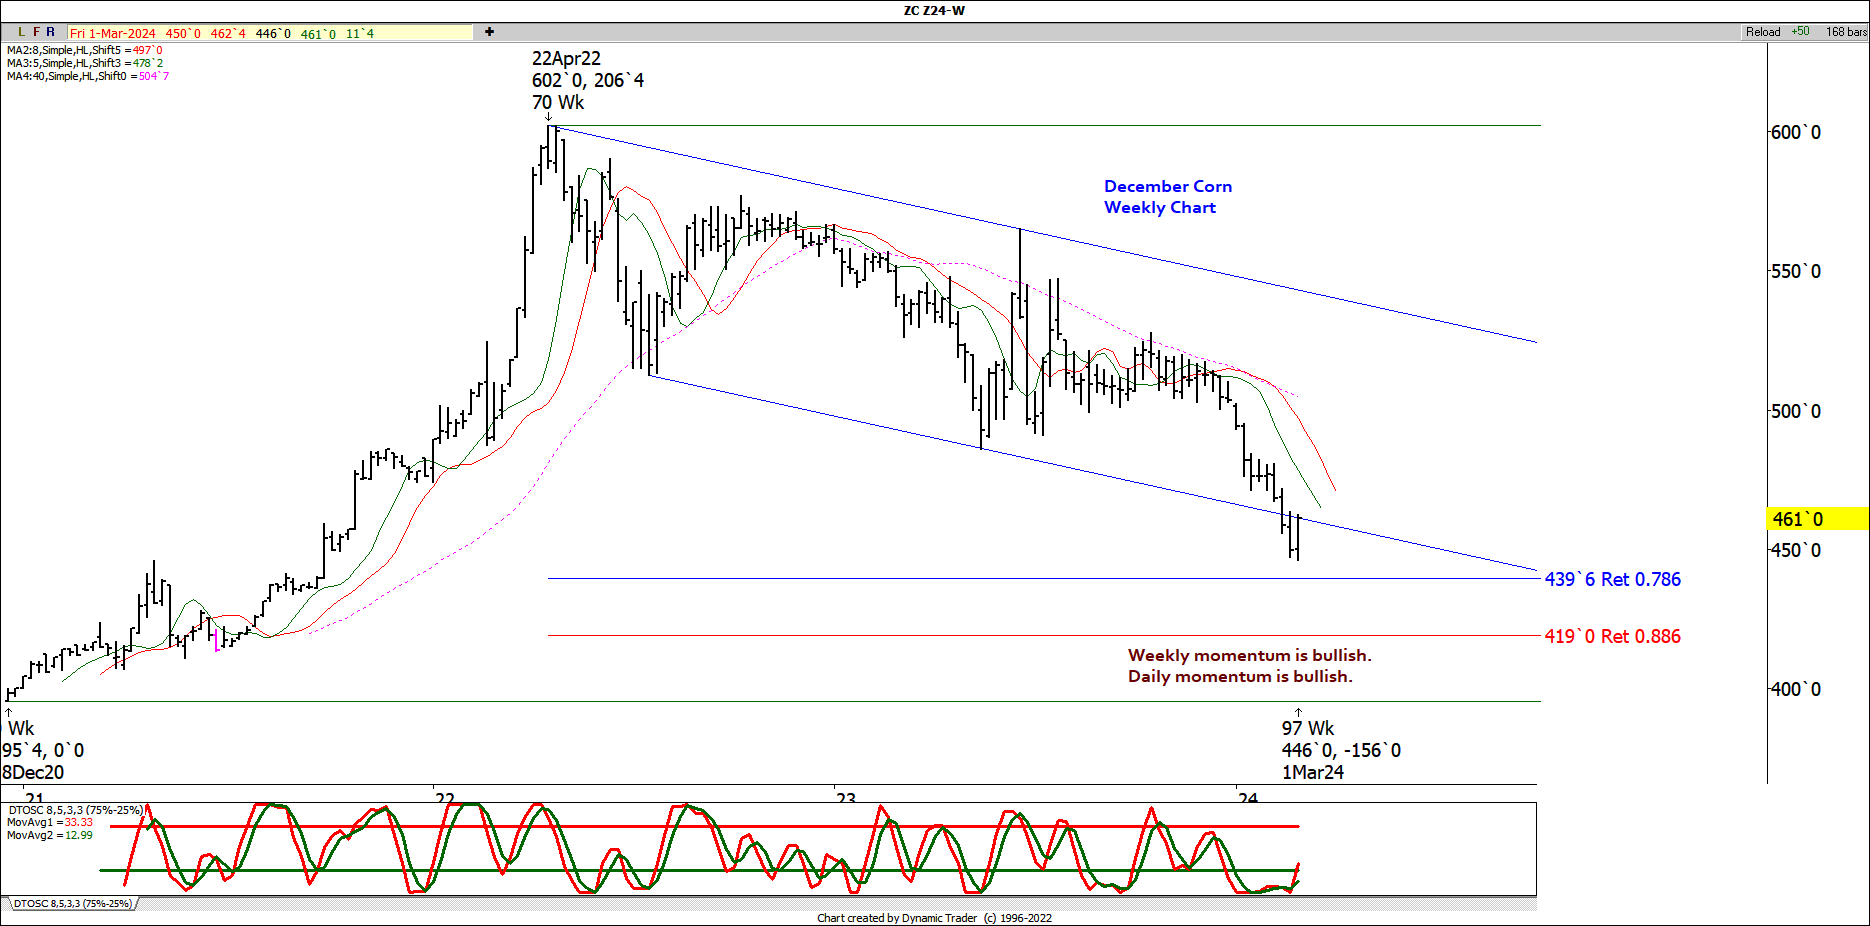1870x926 pixels.
Task: Click the 70 Wk annotation near the high
Action: tap(558, 102)
